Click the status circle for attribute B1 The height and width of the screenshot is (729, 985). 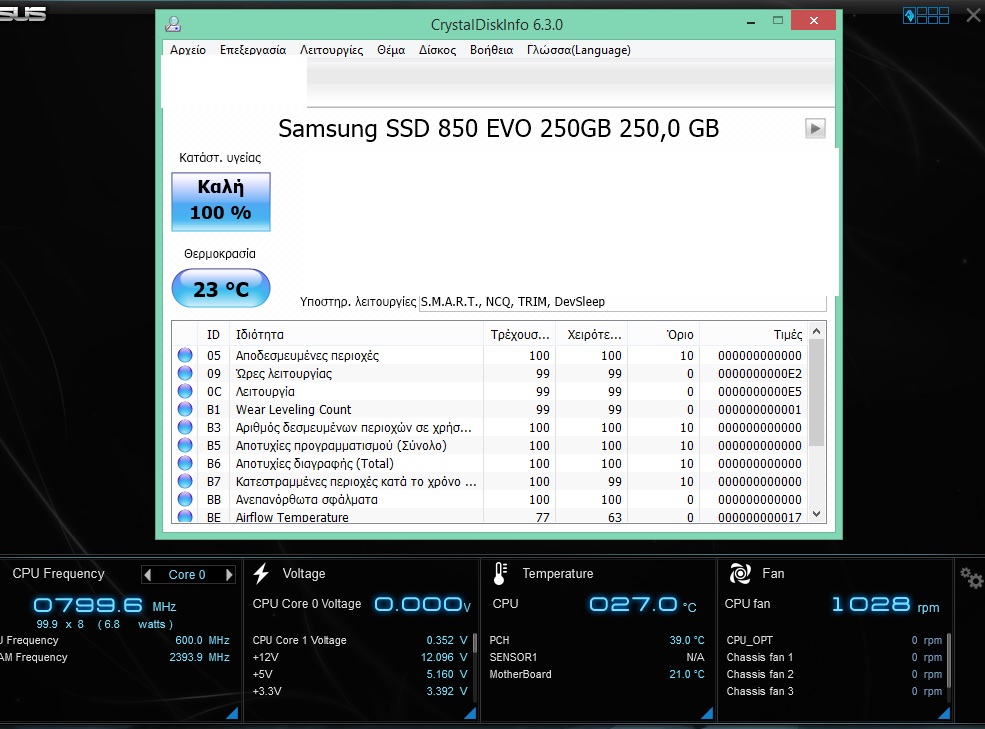185,409
